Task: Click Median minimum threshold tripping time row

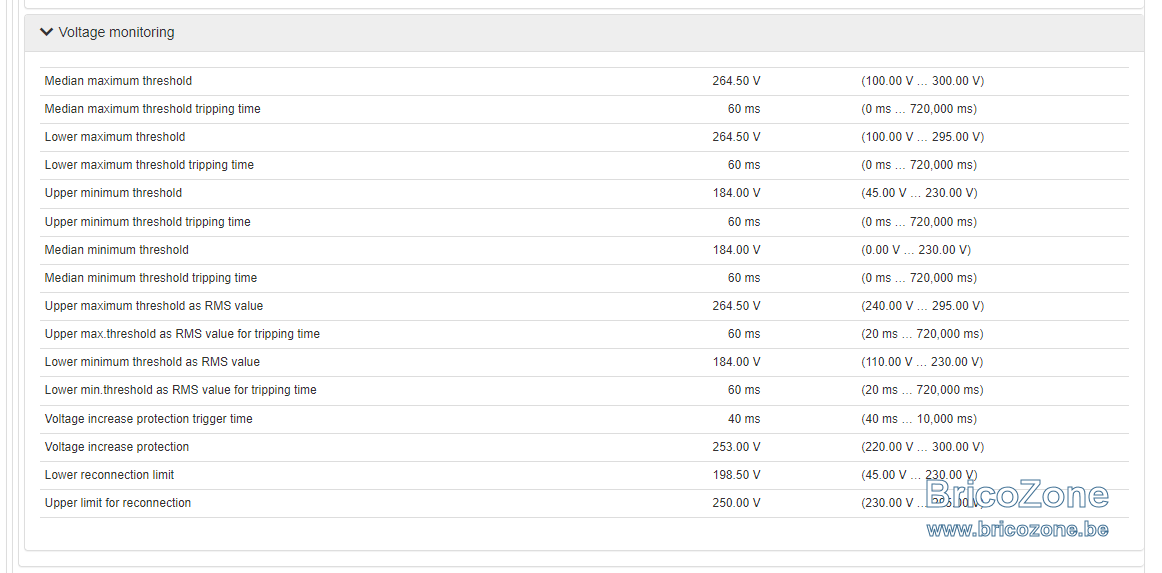Action: click(584, 278)
